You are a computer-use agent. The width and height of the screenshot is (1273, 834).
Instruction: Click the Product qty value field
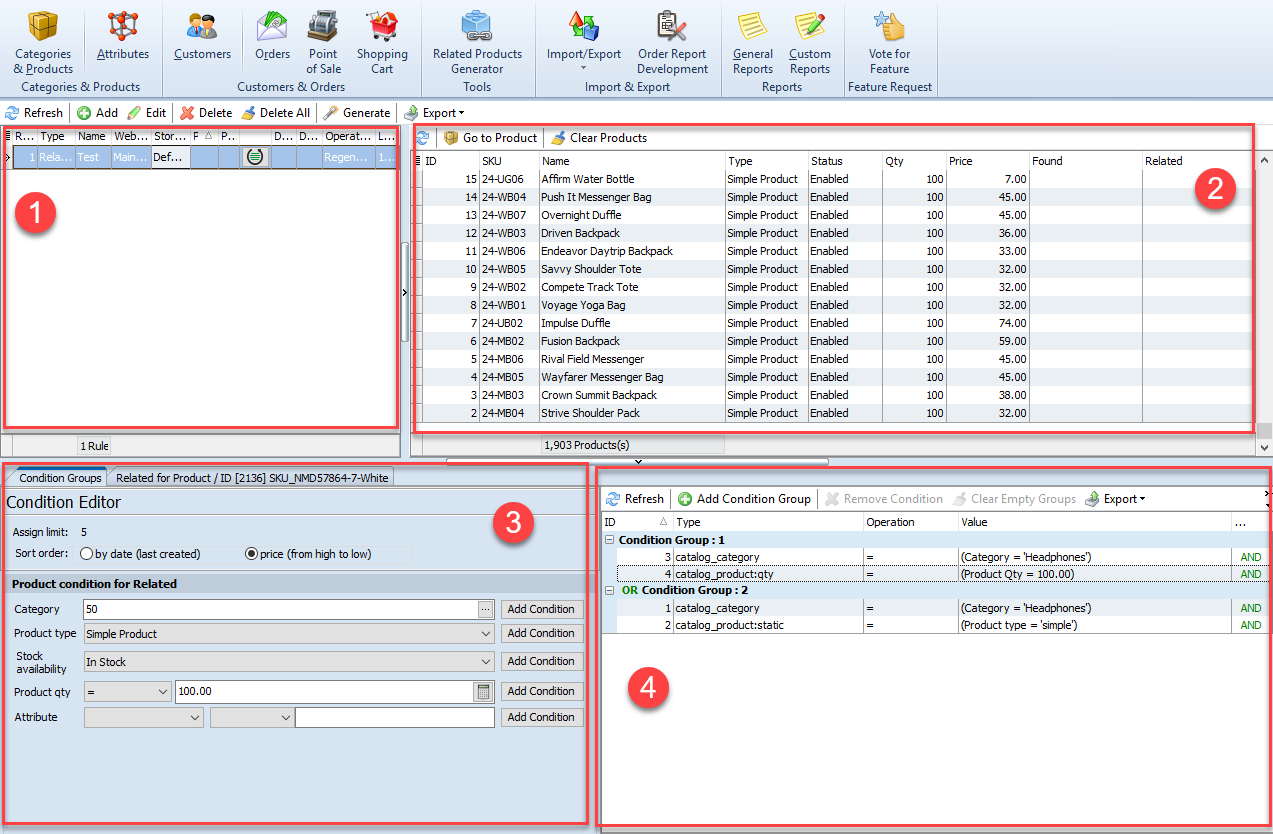(x=322, y=691)
